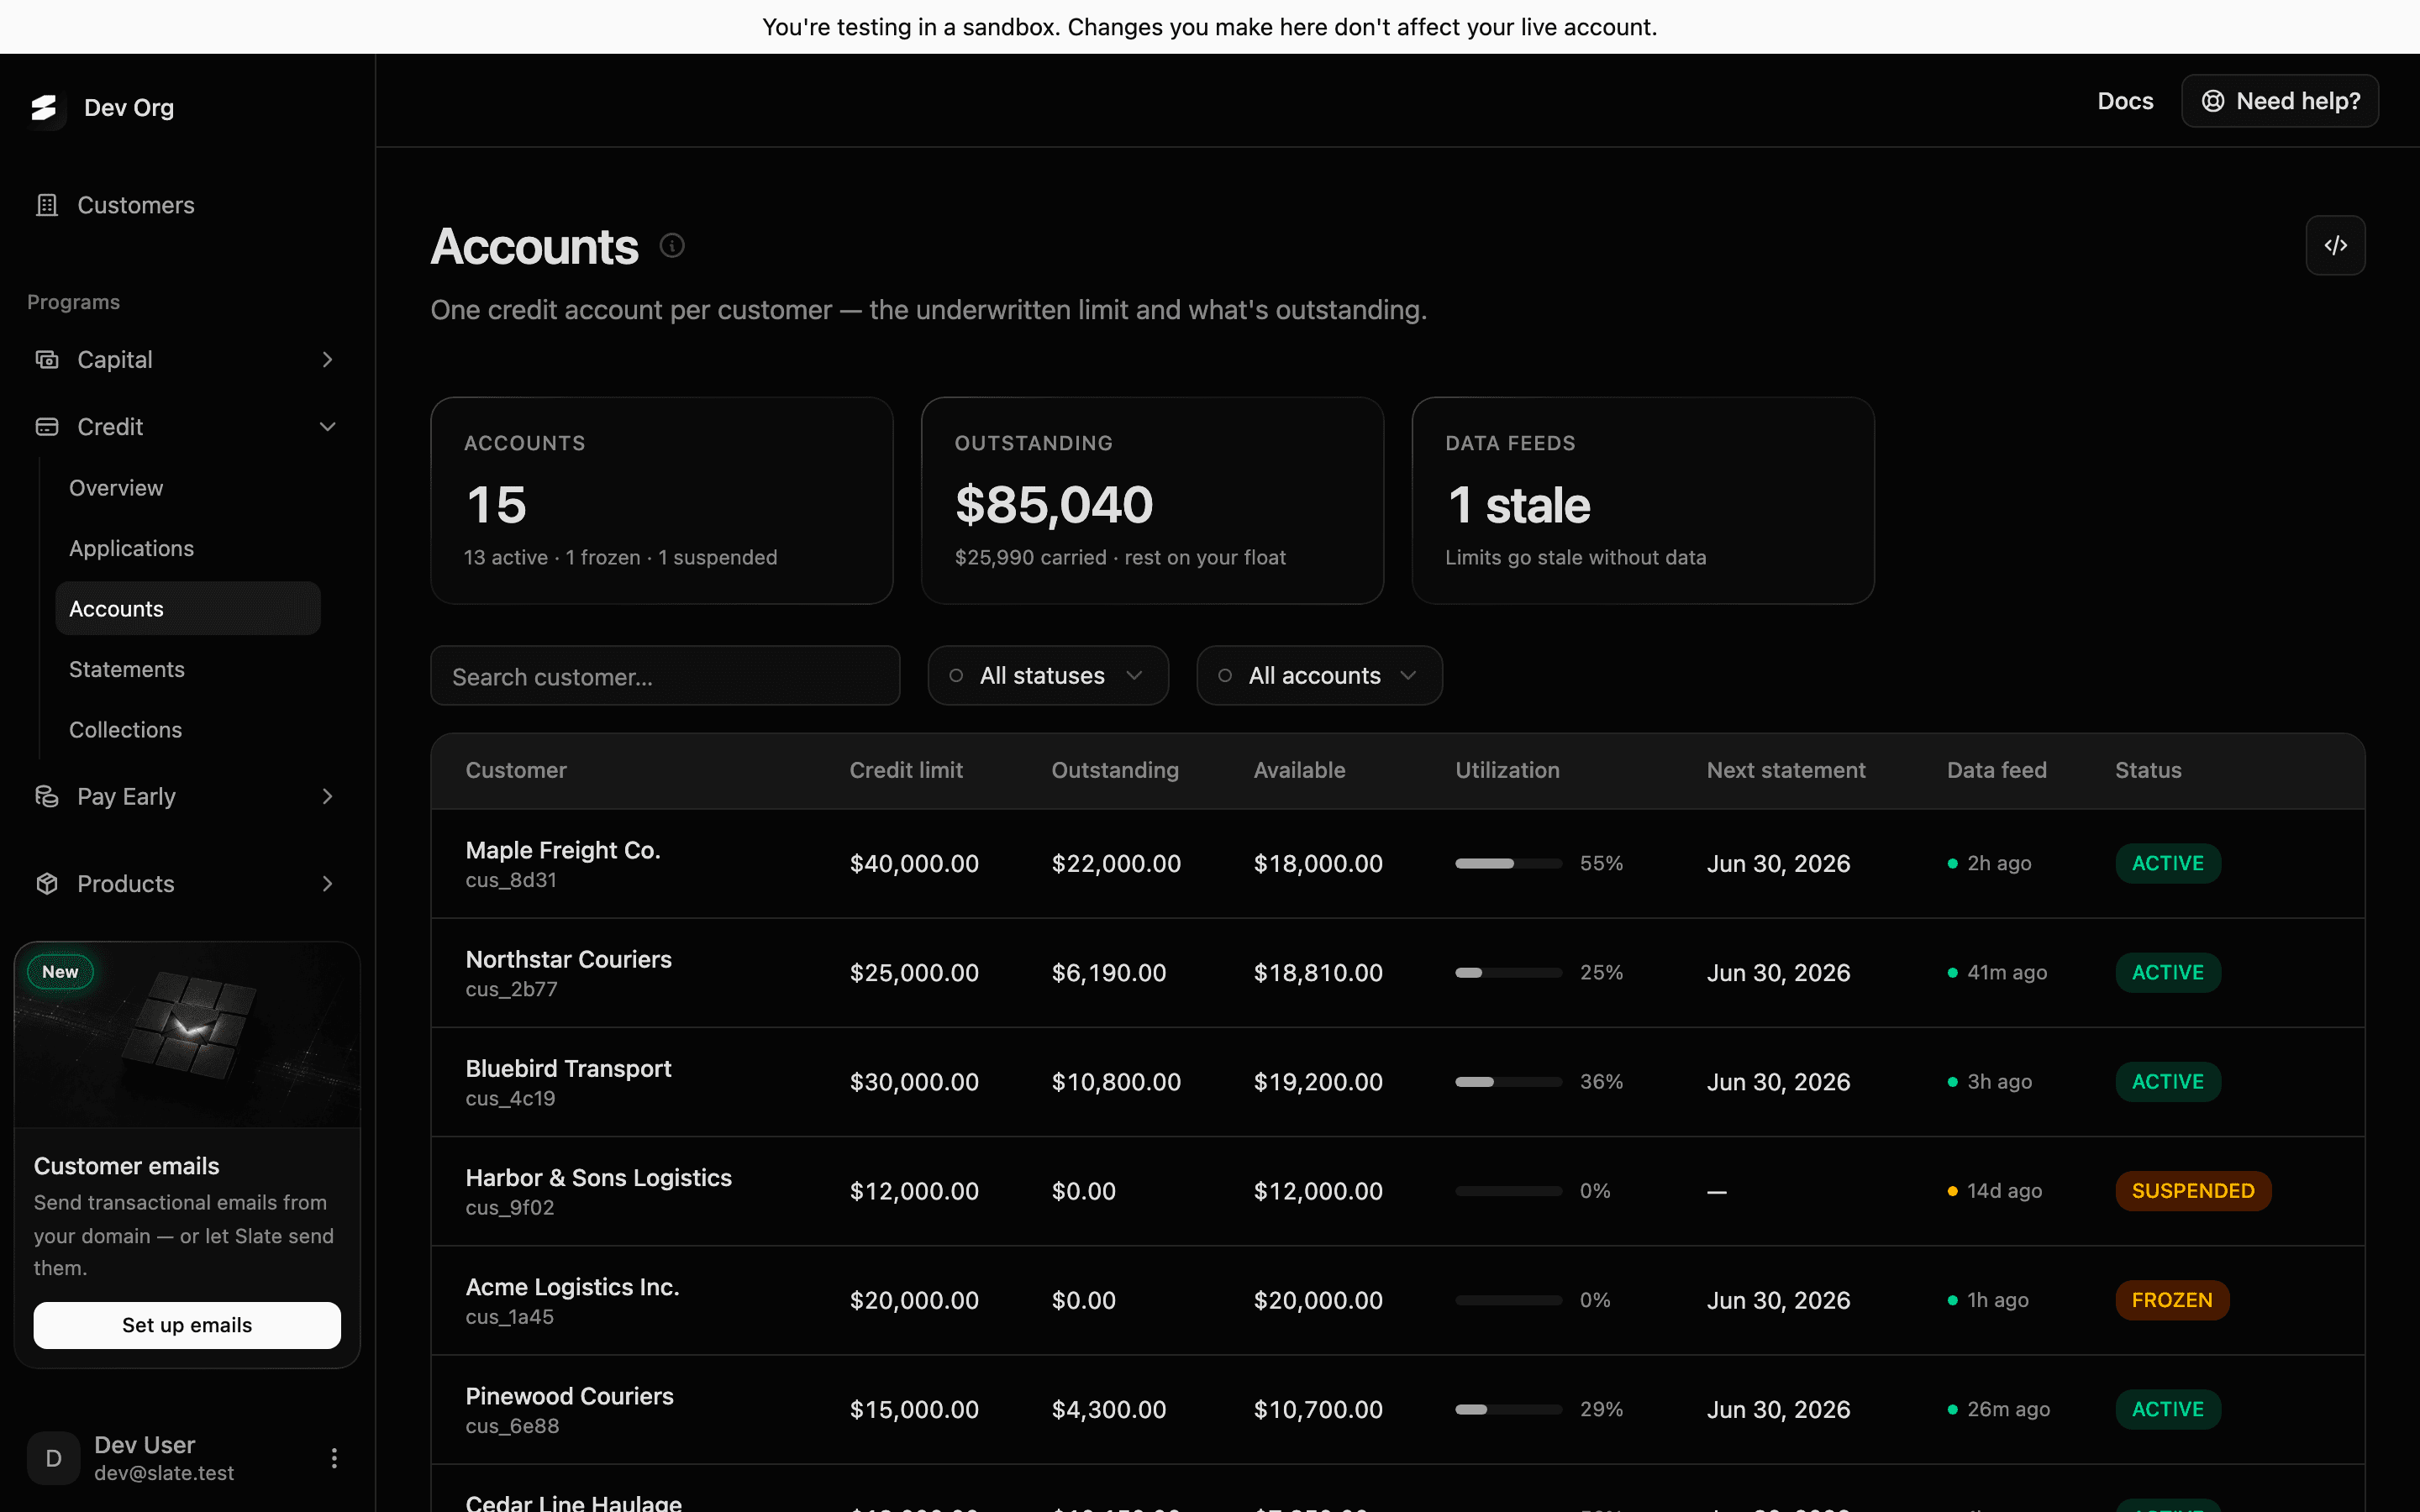Click the Data feed column header
This screenshot has height=1512, width=2420.
pyautogui.click(x=1996, y=770)
